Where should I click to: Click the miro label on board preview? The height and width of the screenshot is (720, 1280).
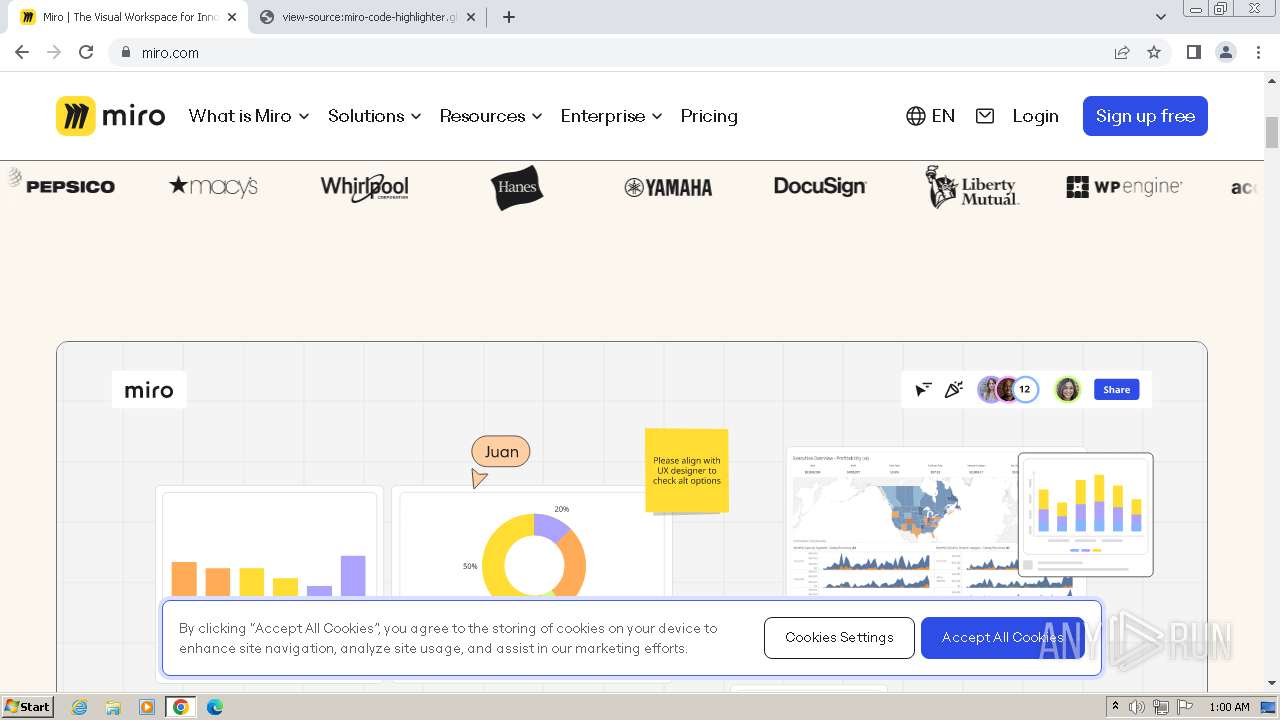point(149,390)
